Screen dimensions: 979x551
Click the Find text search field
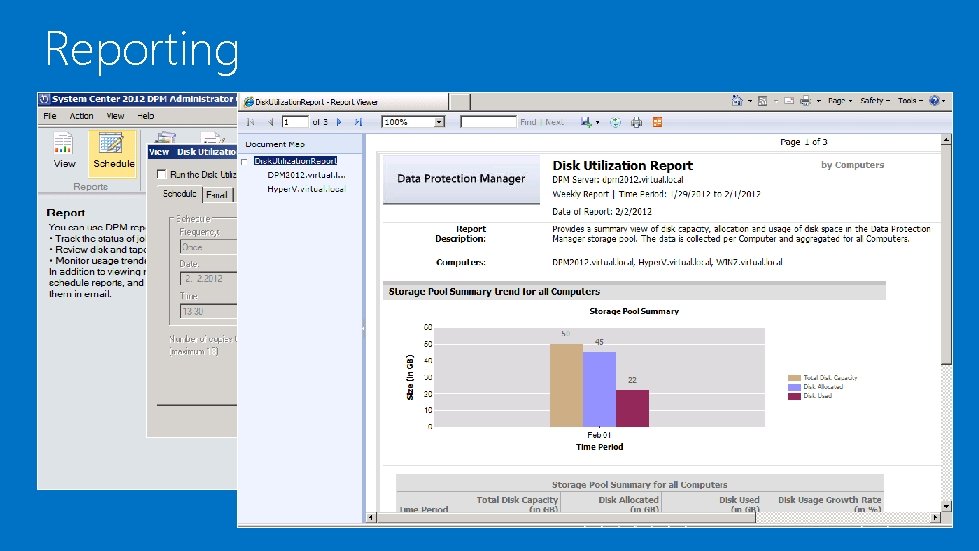point(488,122)
